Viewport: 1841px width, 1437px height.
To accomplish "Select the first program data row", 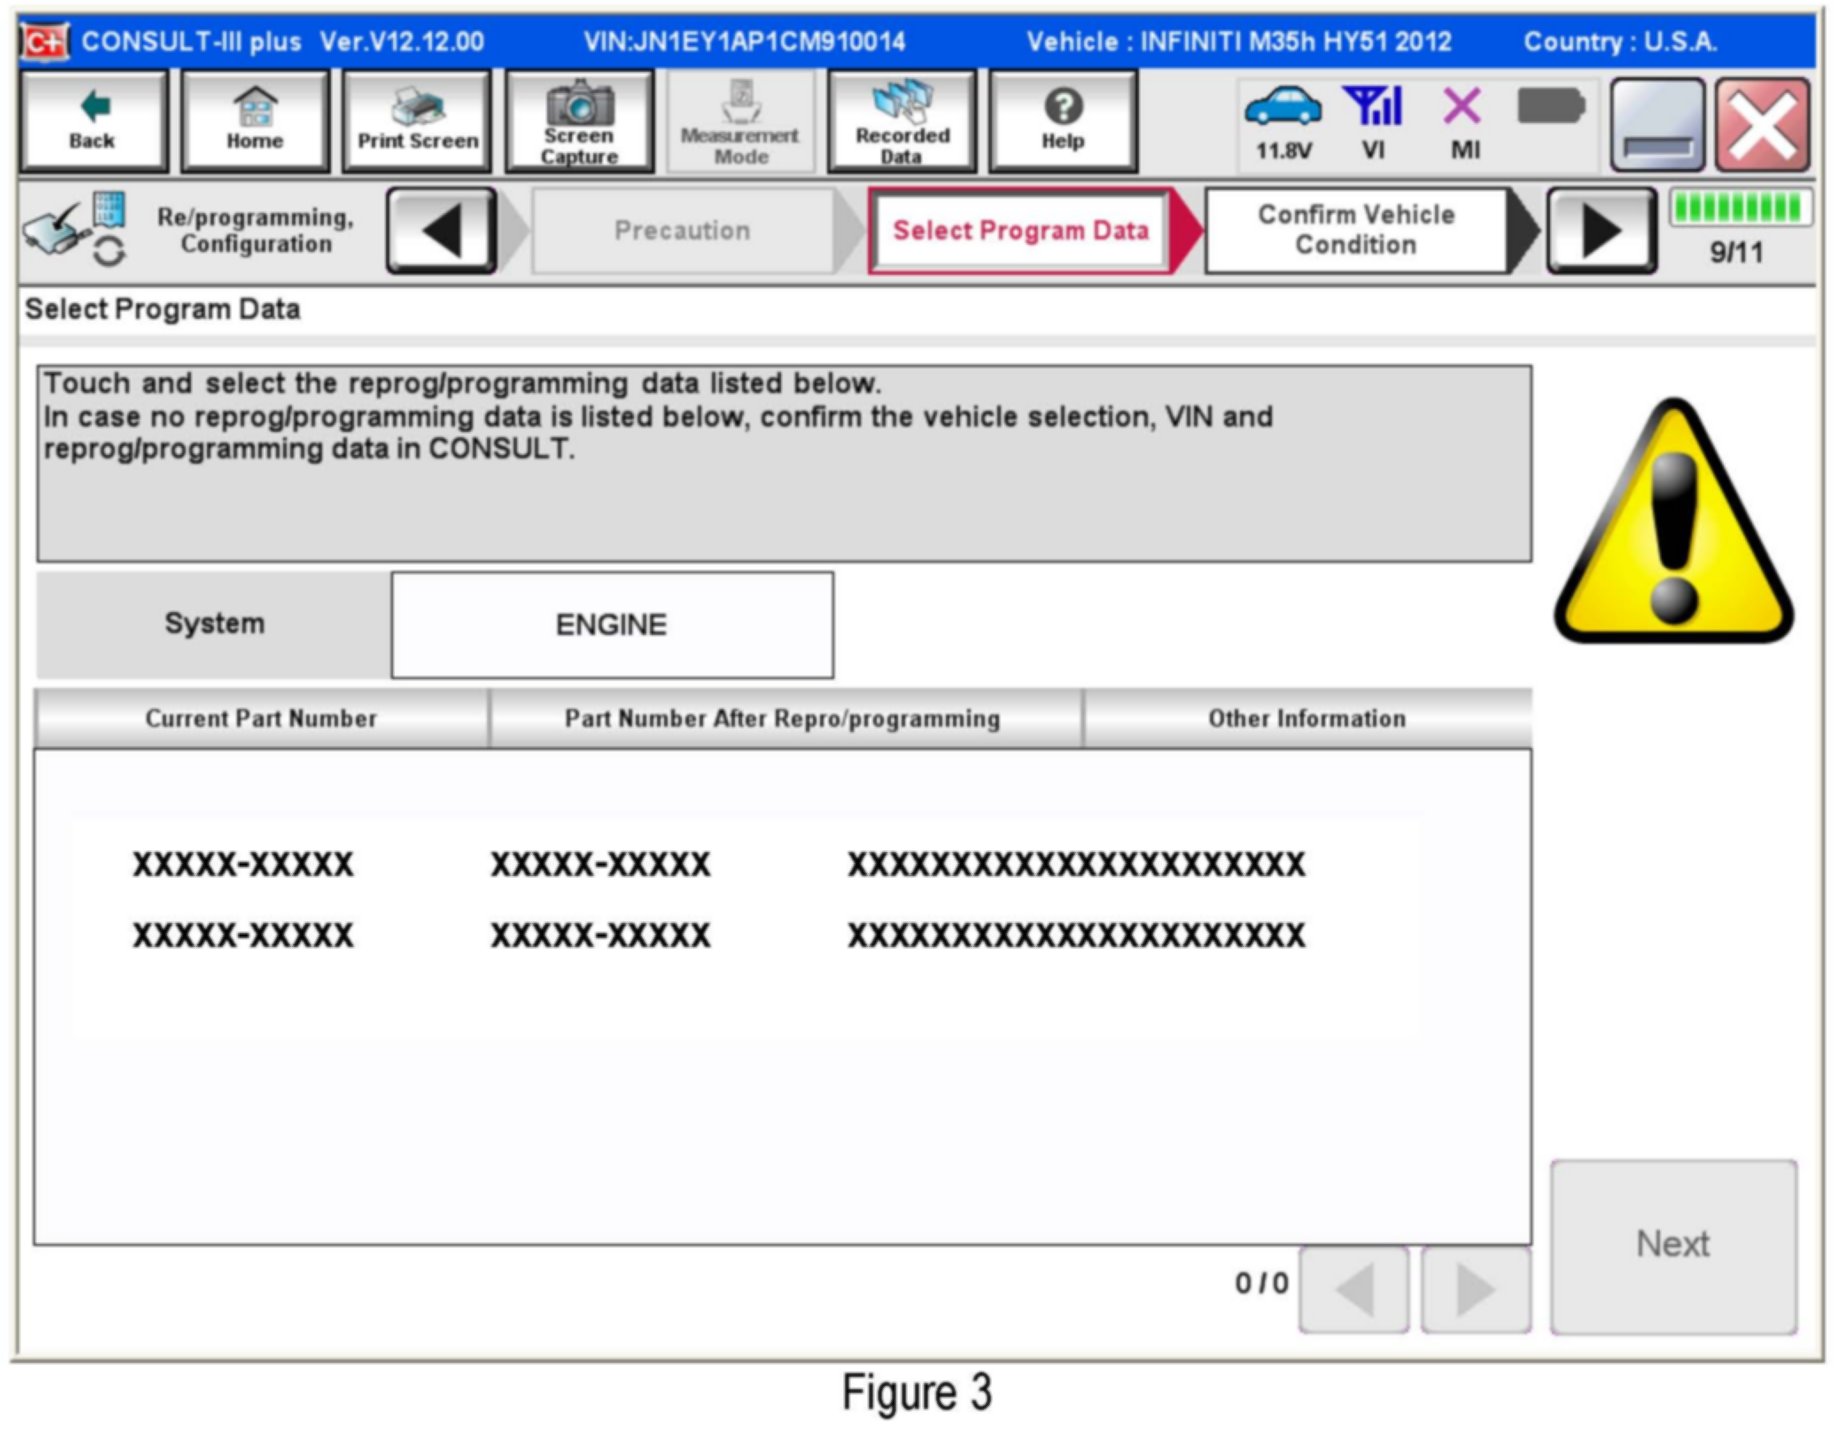I will point(718,863).
